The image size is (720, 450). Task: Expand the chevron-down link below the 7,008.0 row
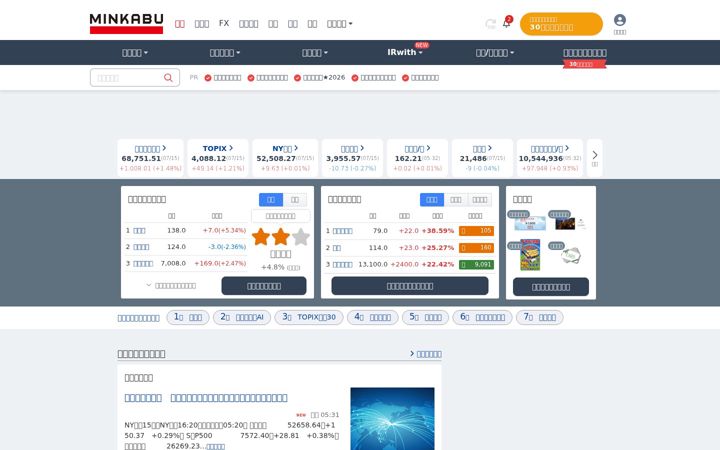coord(171,286)
